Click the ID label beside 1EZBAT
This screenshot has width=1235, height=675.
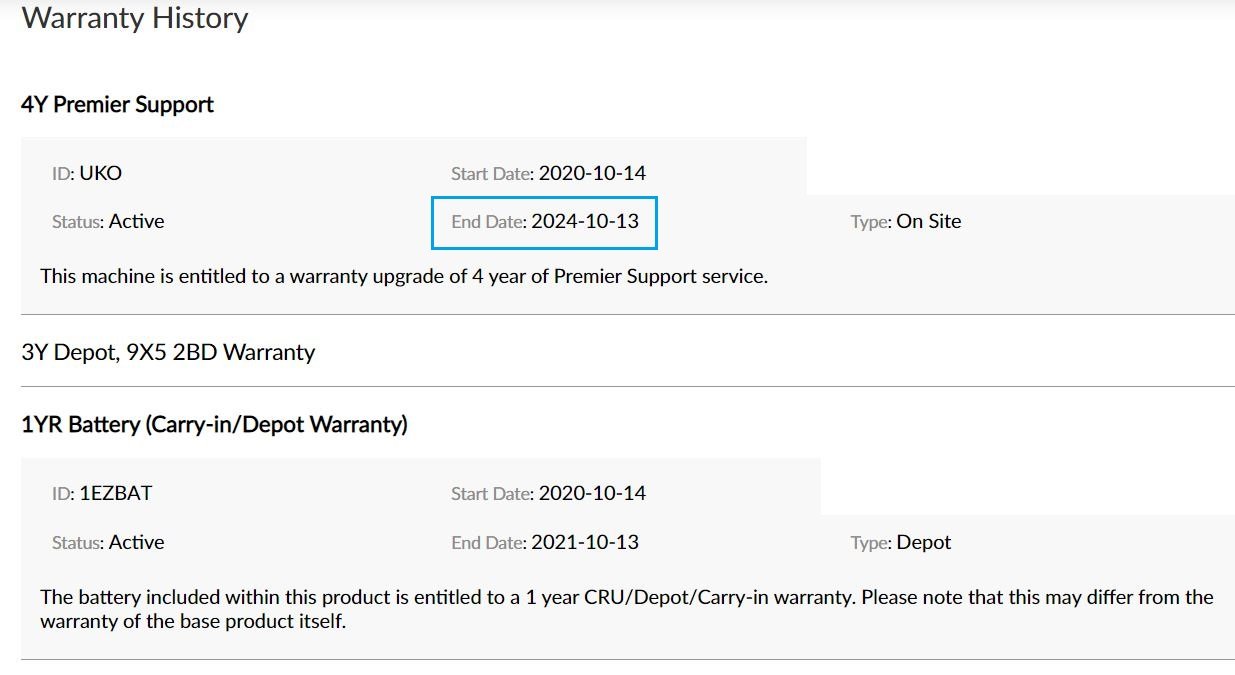tap(63, 493)
